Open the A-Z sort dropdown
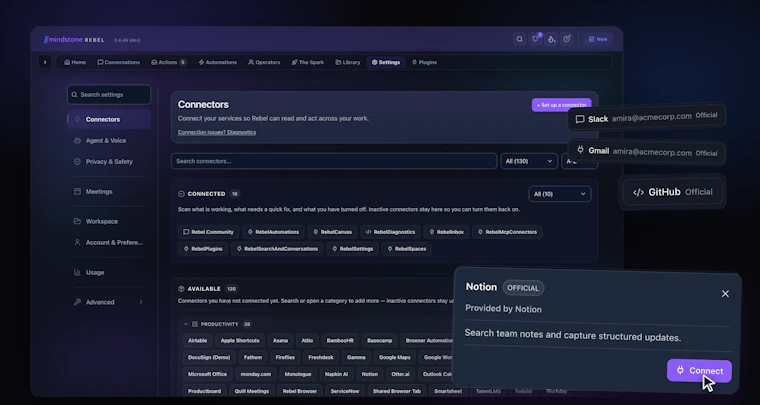The width and height of the screenshot is (760, 405). coord(579,161)
